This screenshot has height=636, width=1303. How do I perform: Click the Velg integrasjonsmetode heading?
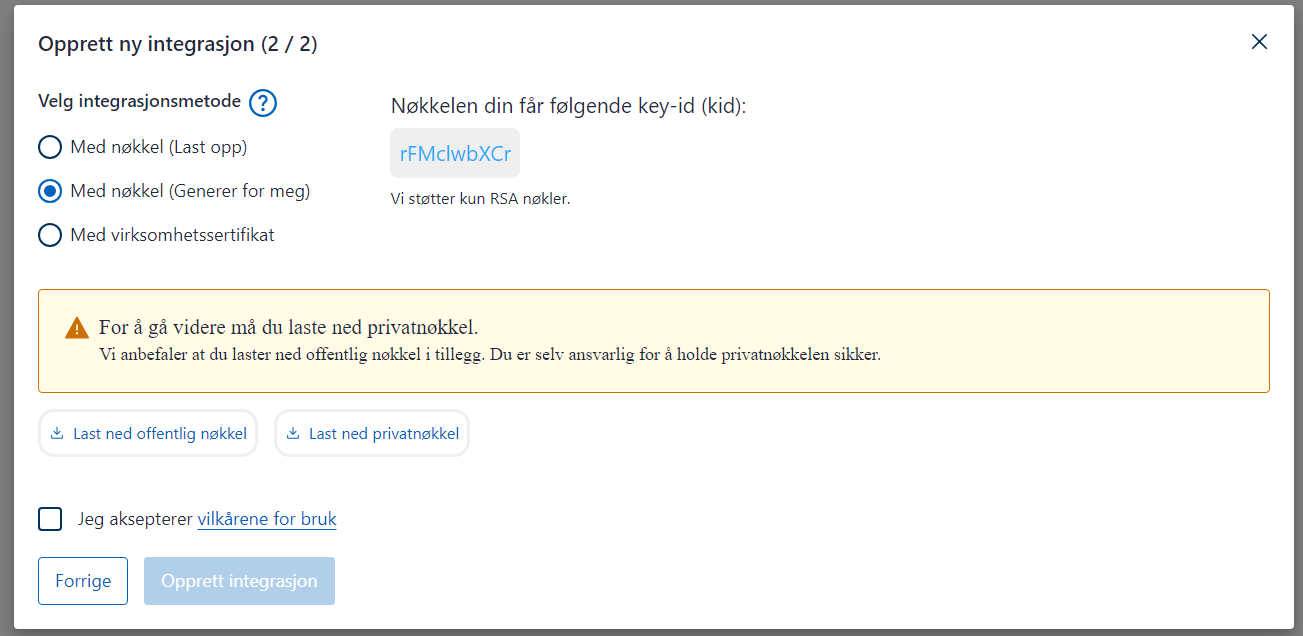[x=139, y=101]
